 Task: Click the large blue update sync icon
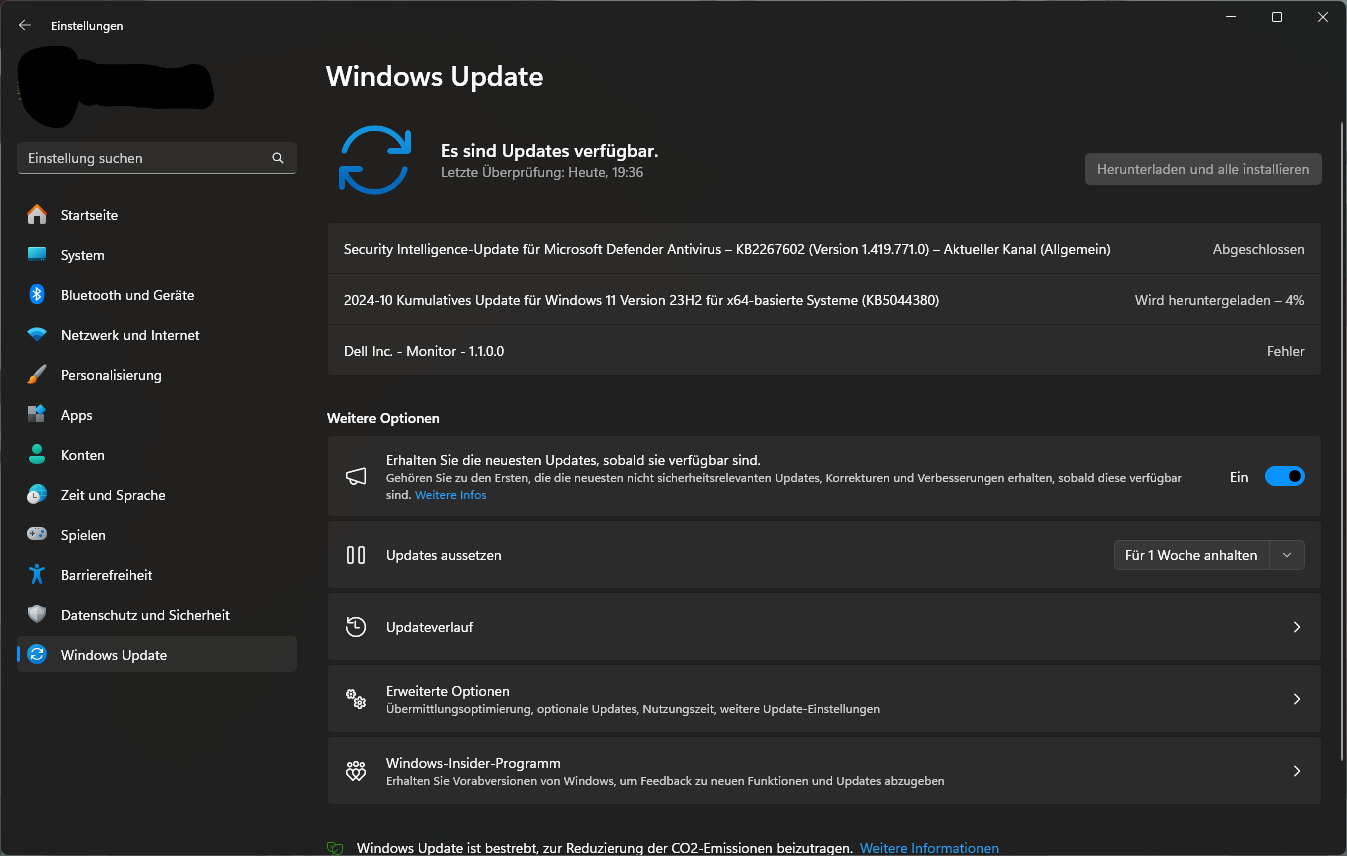(375, 160)
